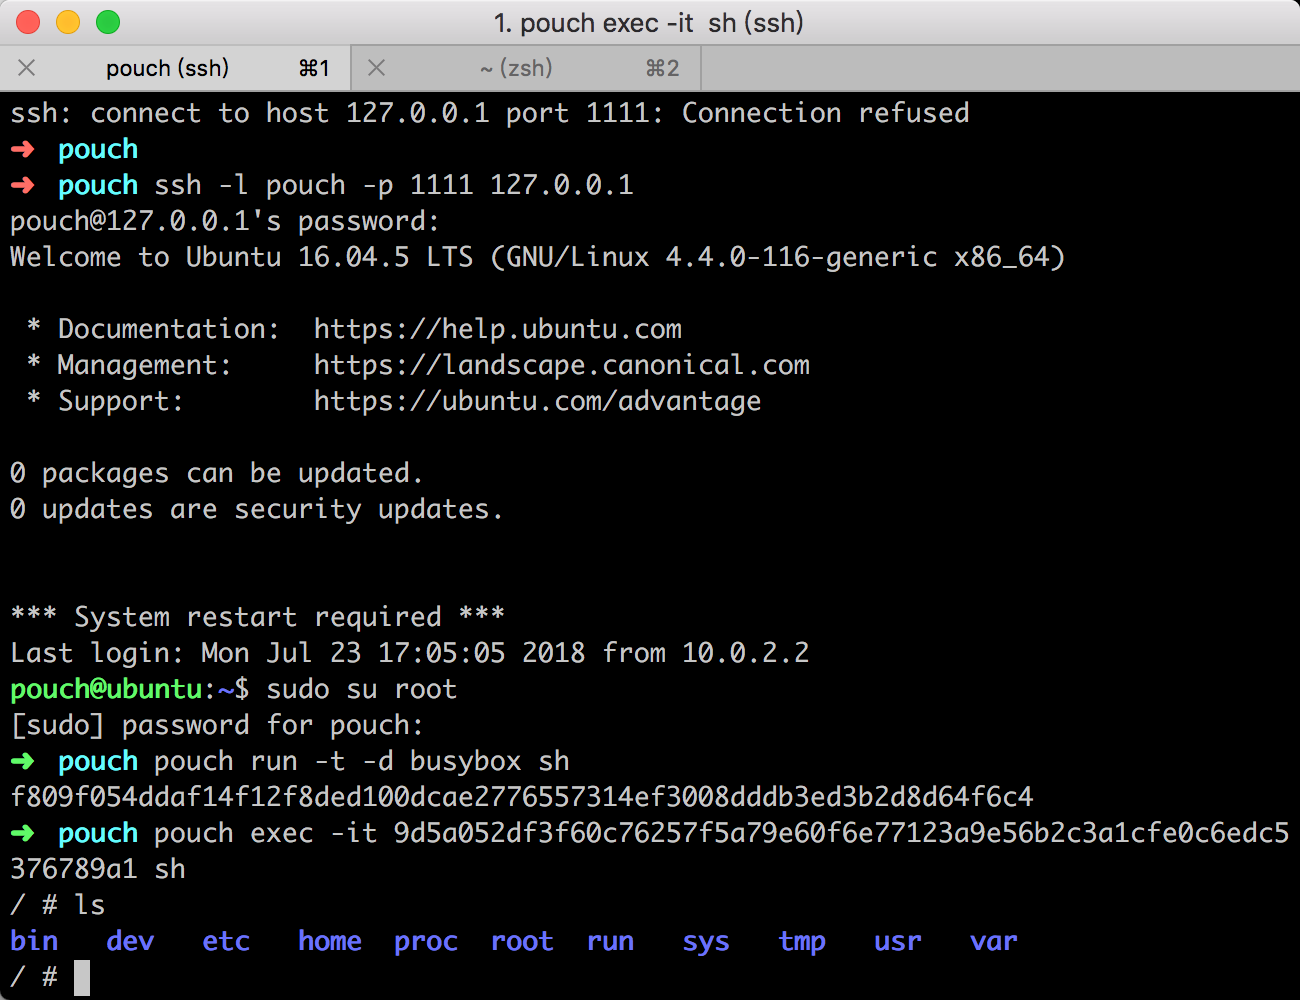Click the green 'pouch@ubuntu' prompt
Image resolution: width=1300 pixels, height=1000 pixels.
coord(106,689)
